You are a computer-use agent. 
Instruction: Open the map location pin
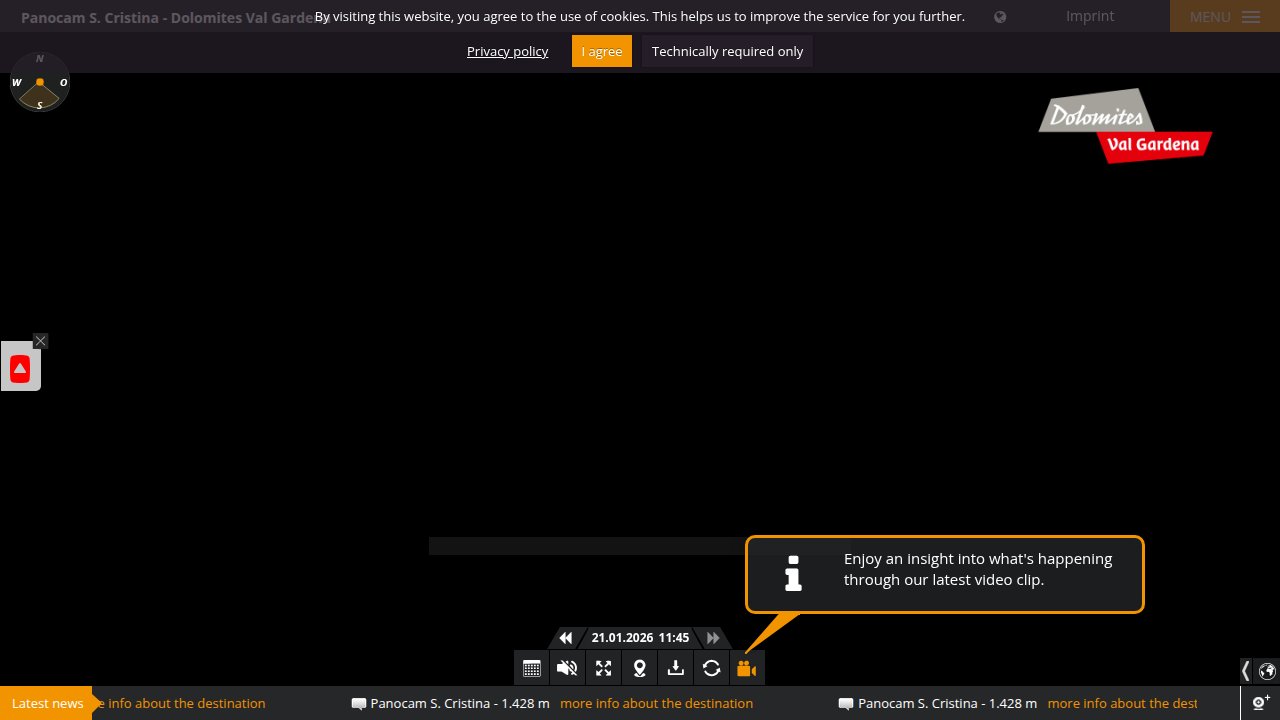coord(639,668)
